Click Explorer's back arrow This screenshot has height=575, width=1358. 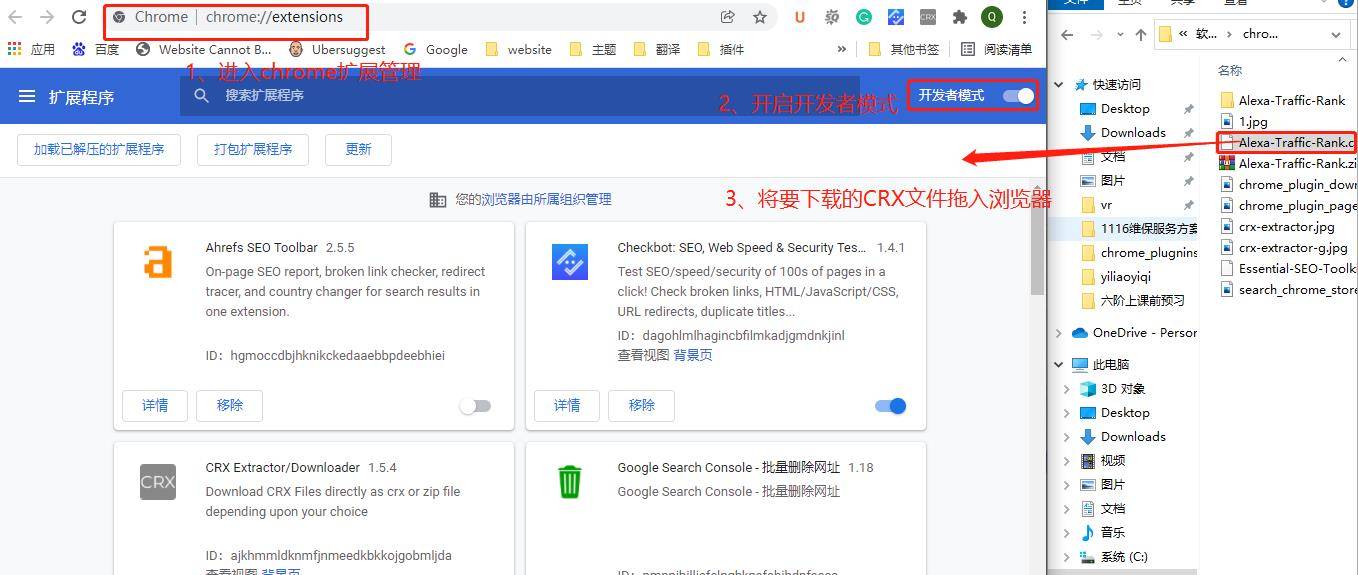pos(1066,34)
